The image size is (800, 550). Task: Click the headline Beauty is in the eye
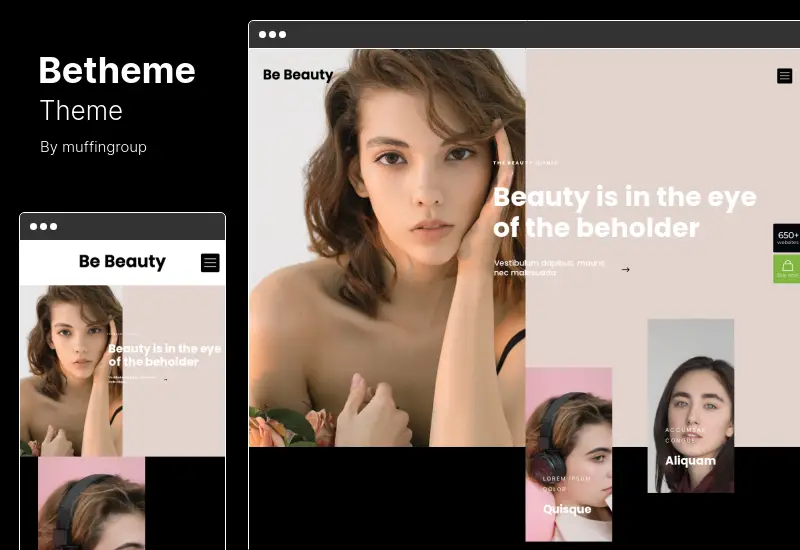624,212
